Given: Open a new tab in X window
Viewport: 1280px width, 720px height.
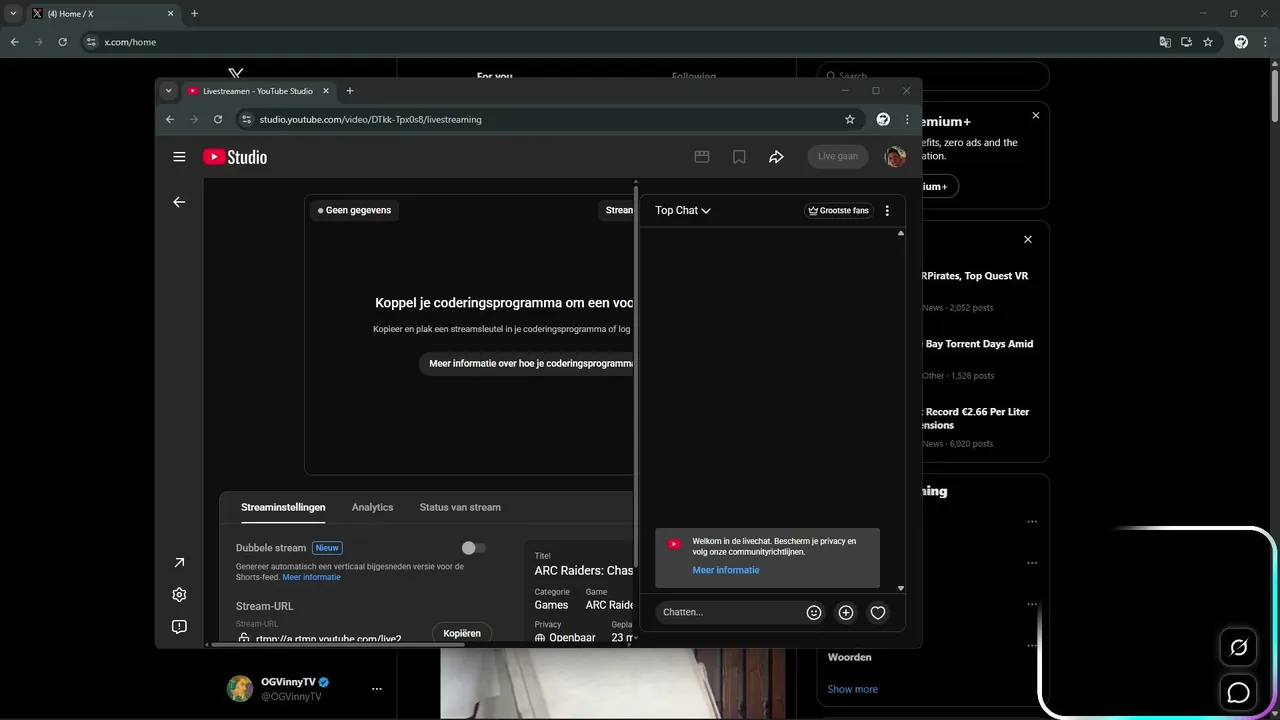Looking at the screenshot, I should click(194, 14).
